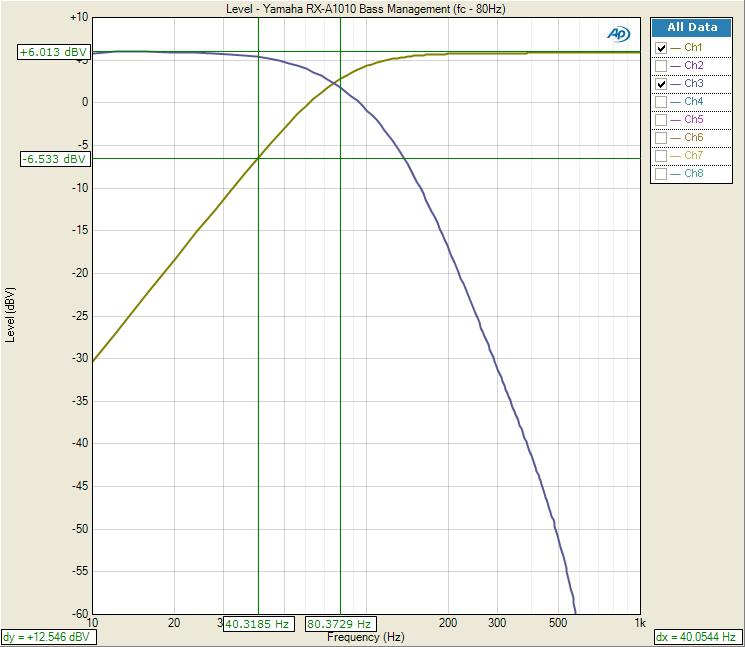The image size is (745, 647).
Task: Click the 80.3729 Hz cursor readout
Action: click(340, 624)
